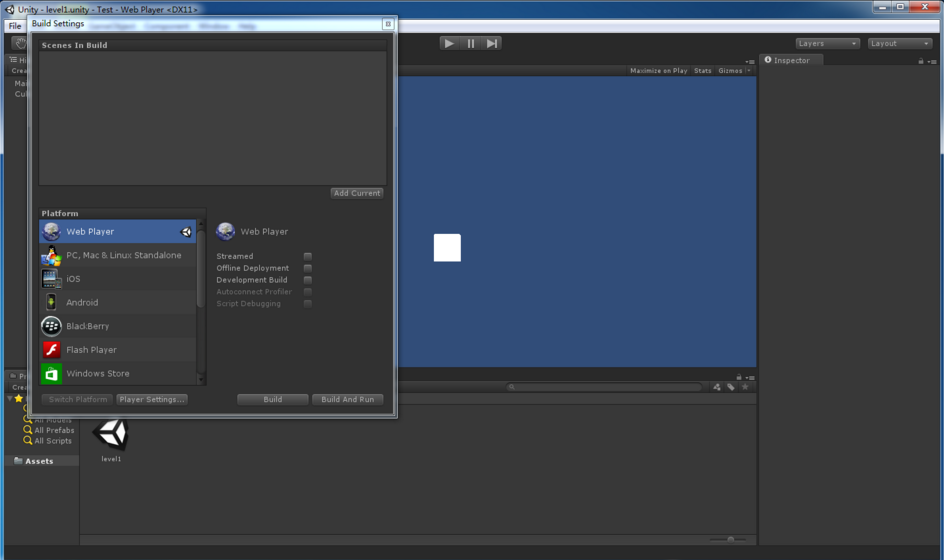The width and height of the screenshot is (944, 560).
Task: Toggle the Script Debugging checkbox
Action: (x=308, y=303)
